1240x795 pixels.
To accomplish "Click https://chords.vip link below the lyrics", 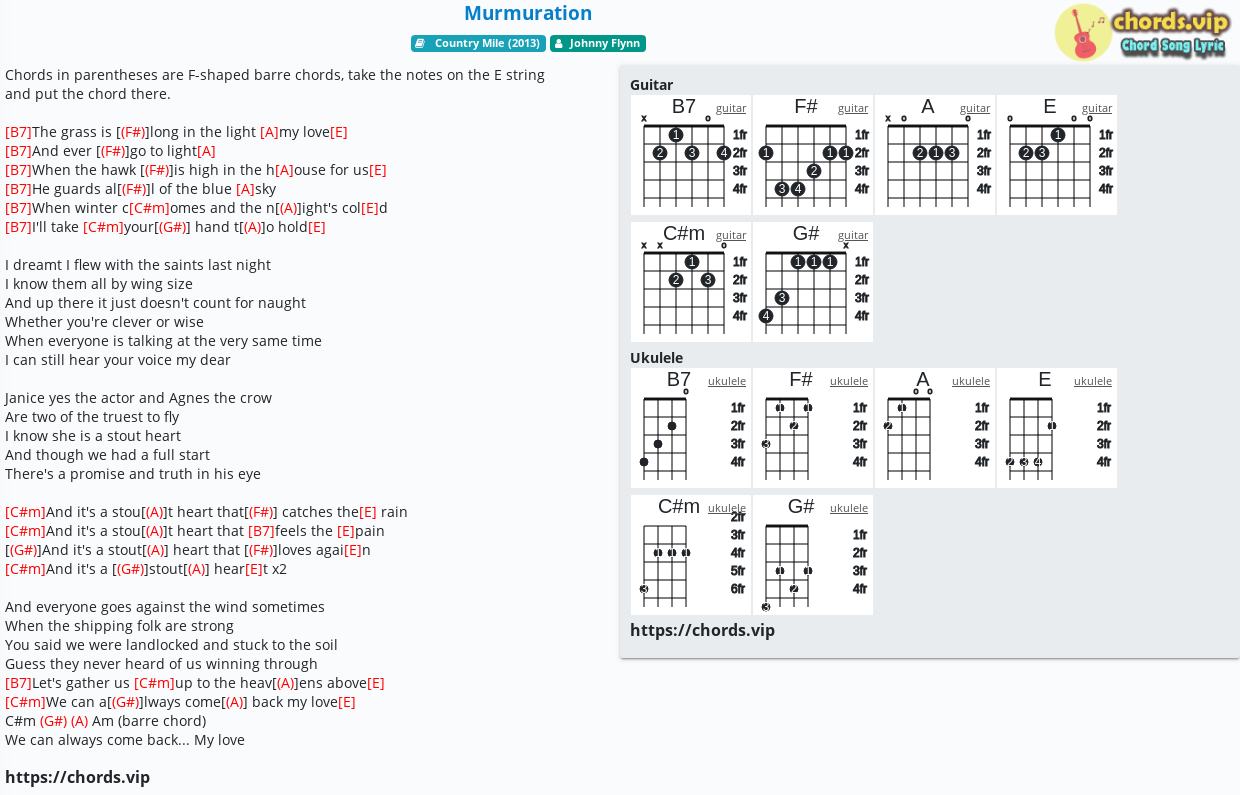I will click(77, 777).
